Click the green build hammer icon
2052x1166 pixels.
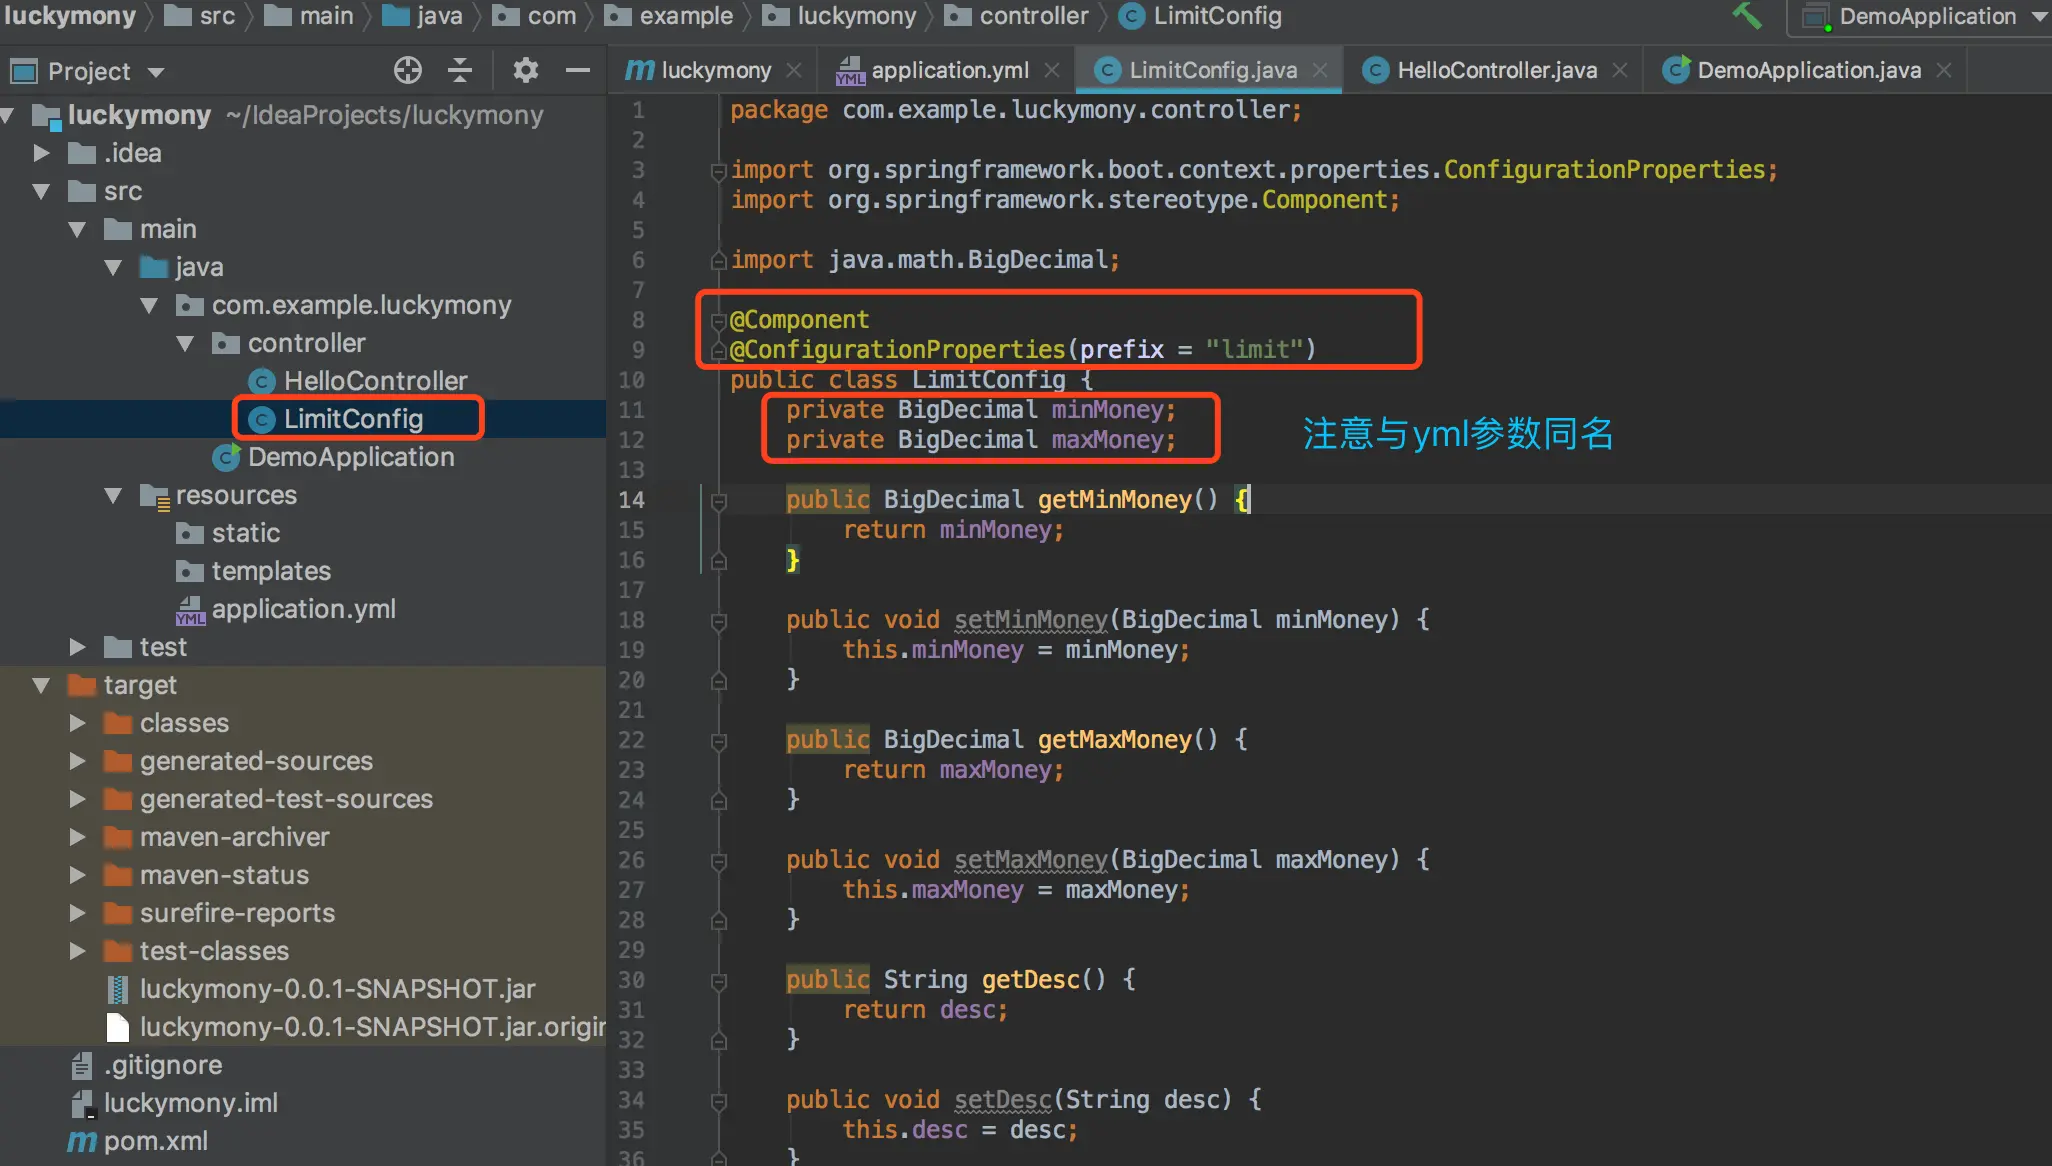[1747, 16]
